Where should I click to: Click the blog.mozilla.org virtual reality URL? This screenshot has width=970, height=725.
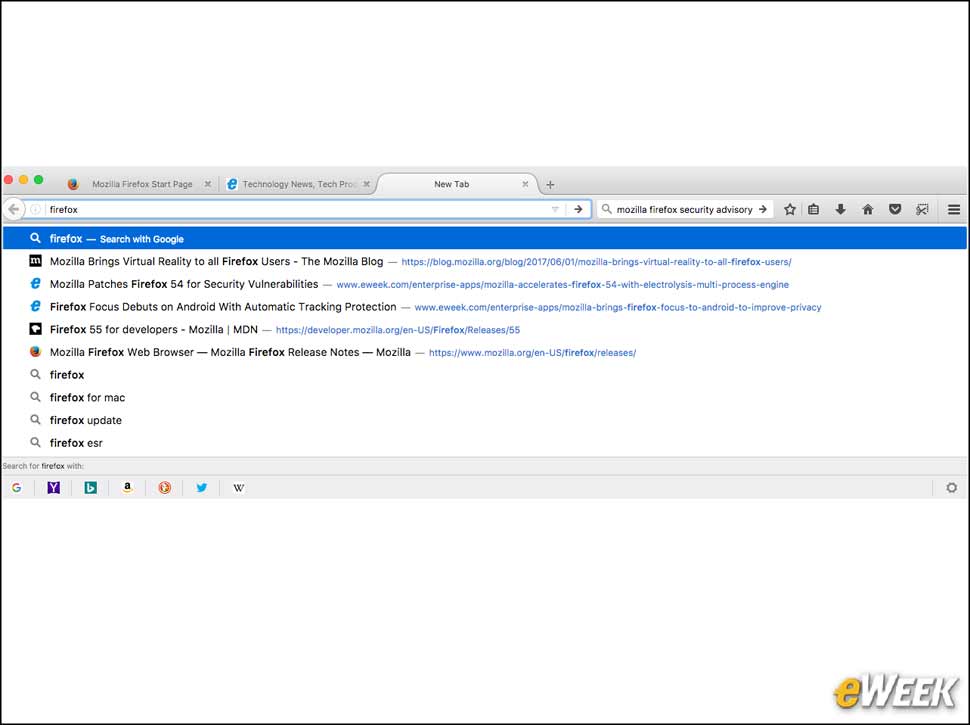(x=596, y=262)
